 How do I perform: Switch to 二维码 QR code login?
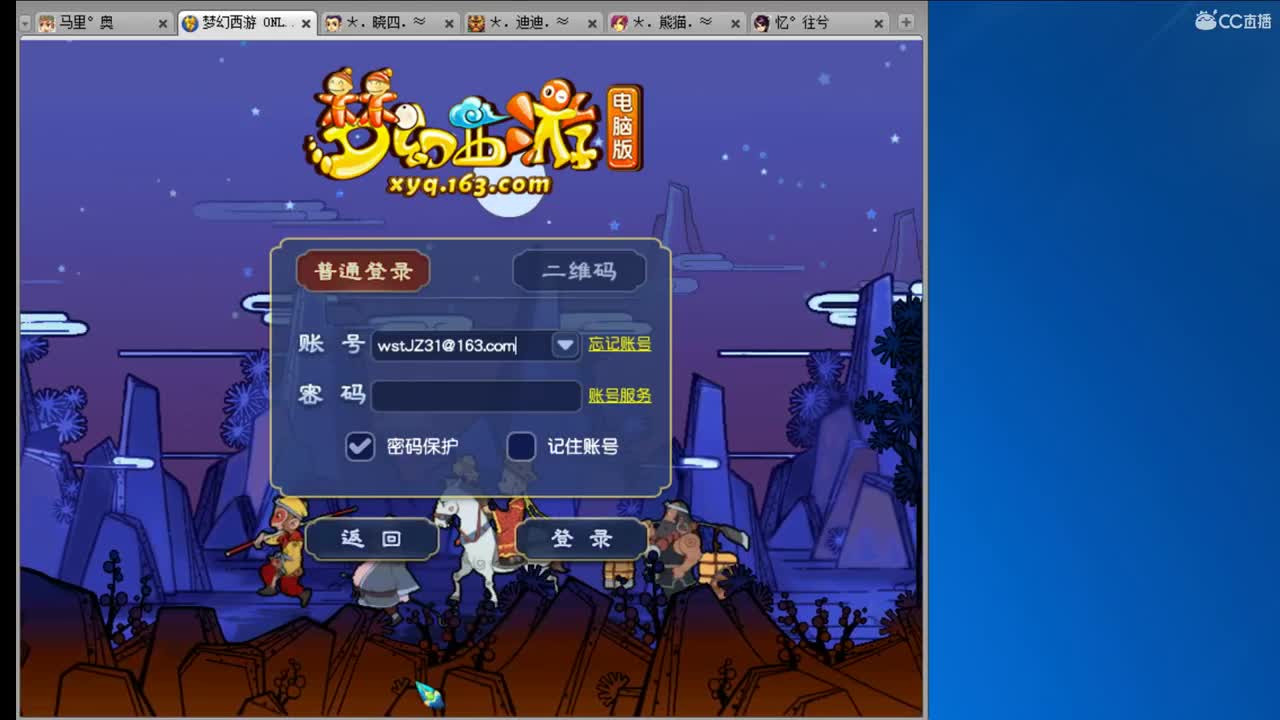(x=579, y=271)
